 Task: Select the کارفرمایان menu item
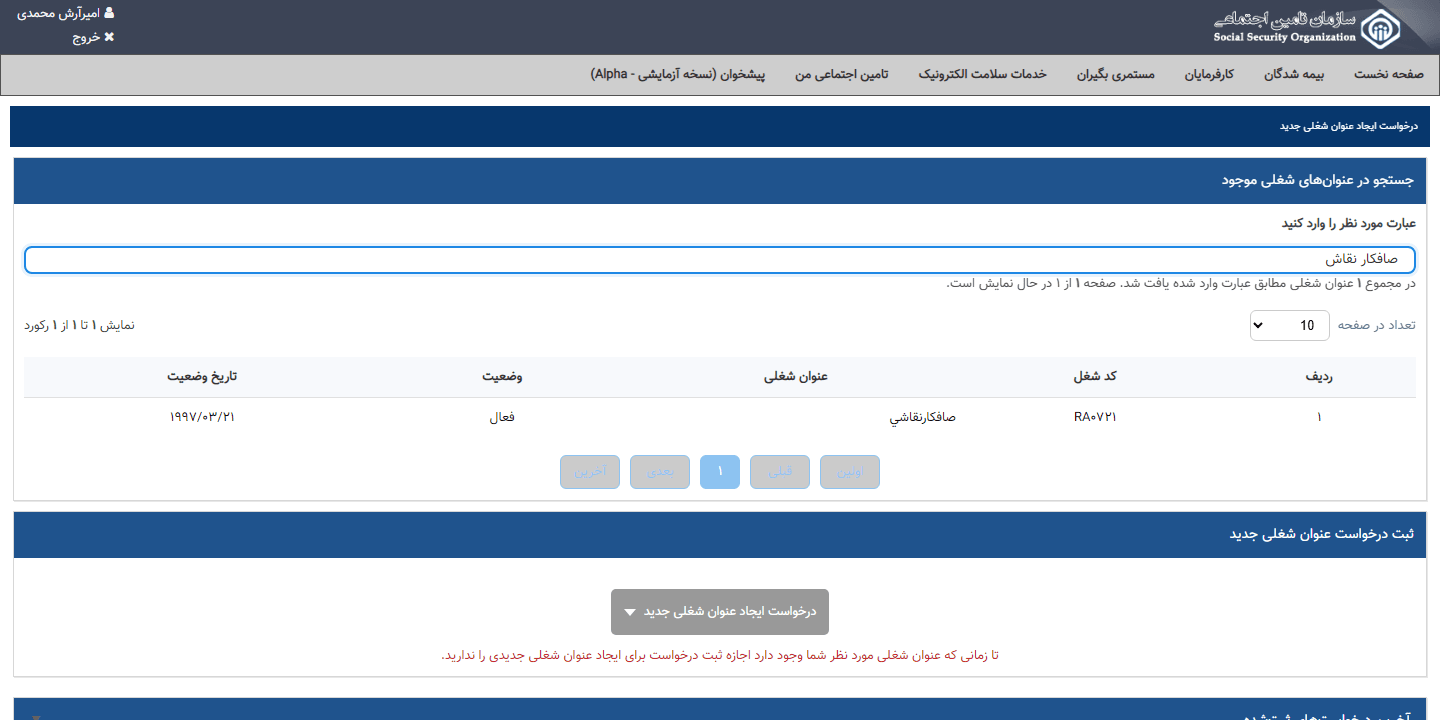(1210, 75)
